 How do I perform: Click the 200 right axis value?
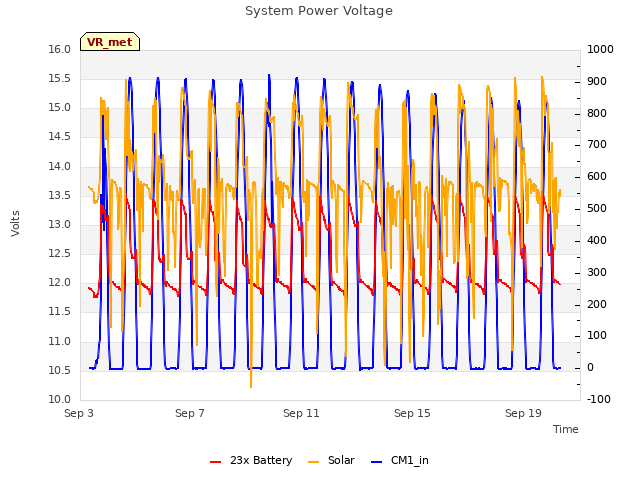tap(597, 304)
